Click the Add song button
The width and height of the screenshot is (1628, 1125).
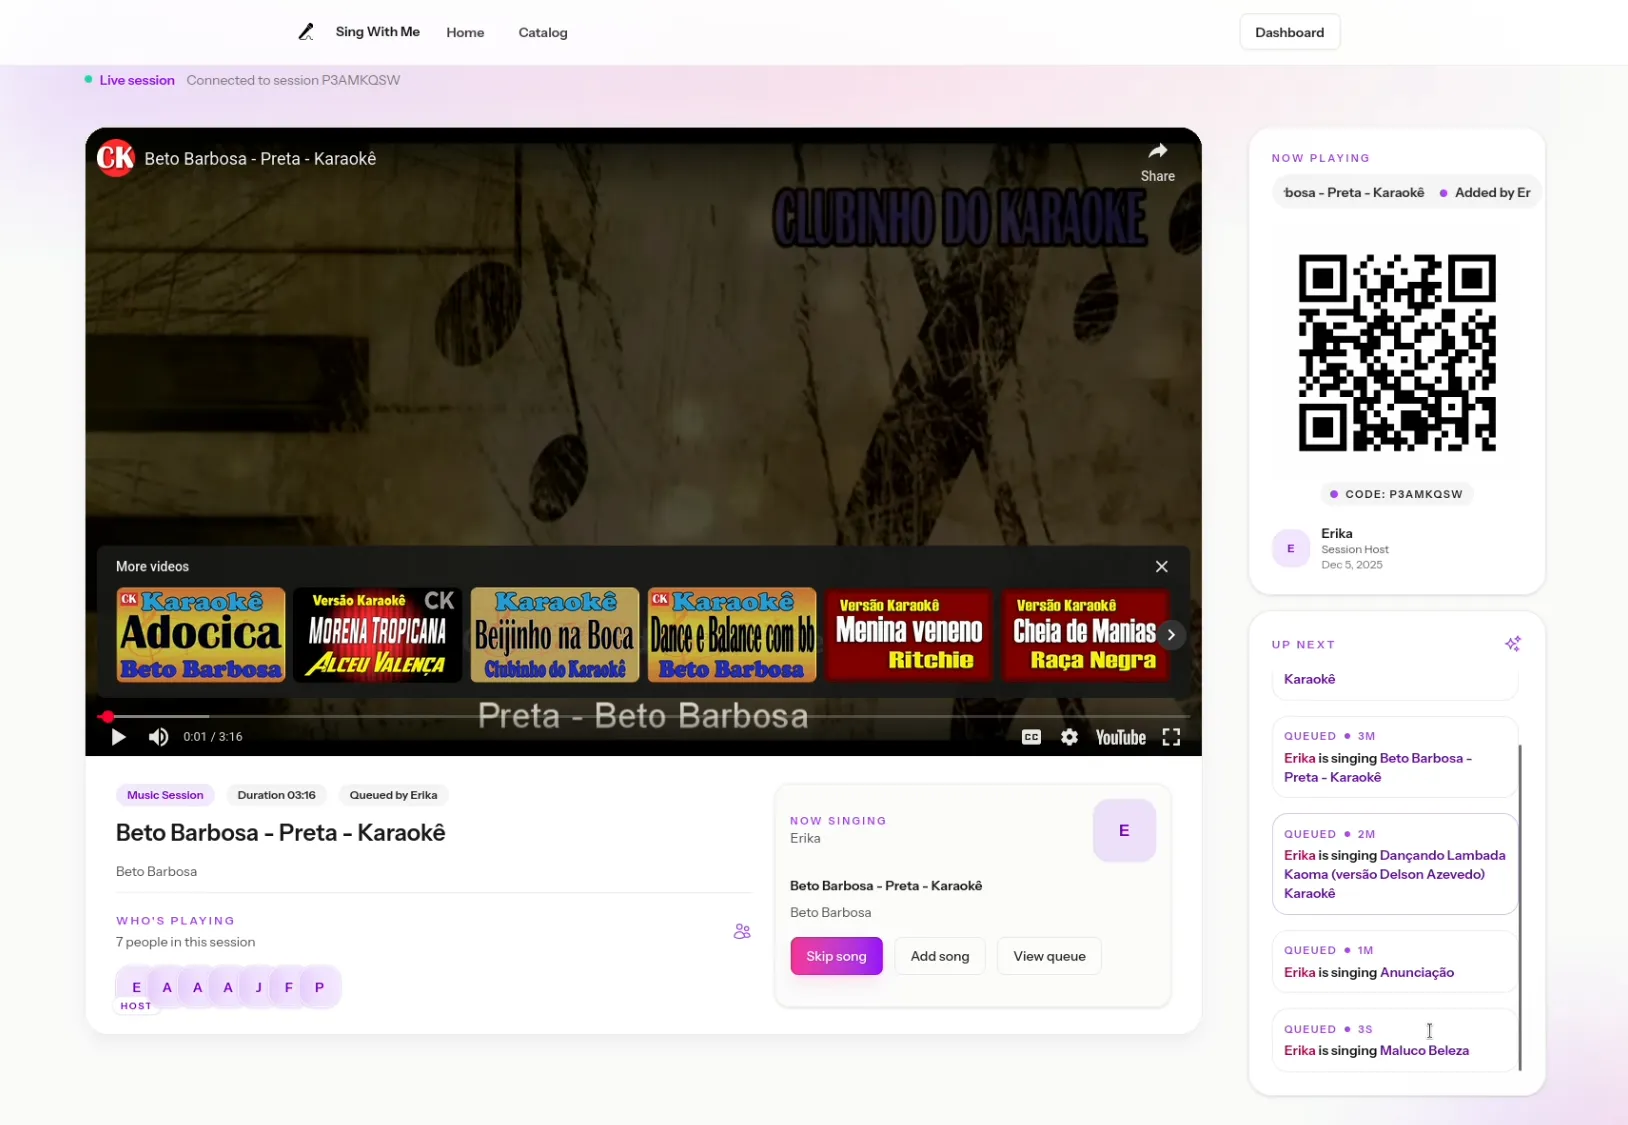point(939,956)
